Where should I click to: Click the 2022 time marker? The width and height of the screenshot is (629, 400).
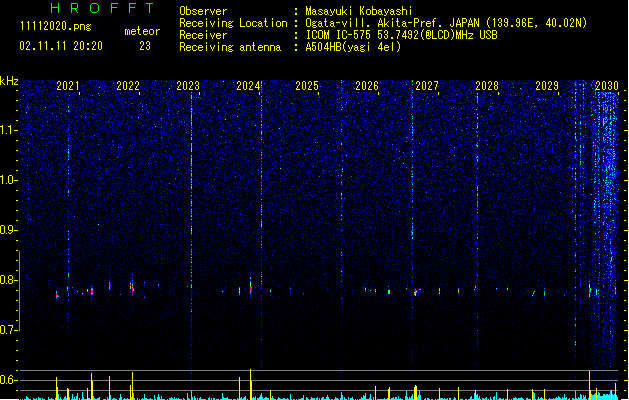(x=128, y=85)
